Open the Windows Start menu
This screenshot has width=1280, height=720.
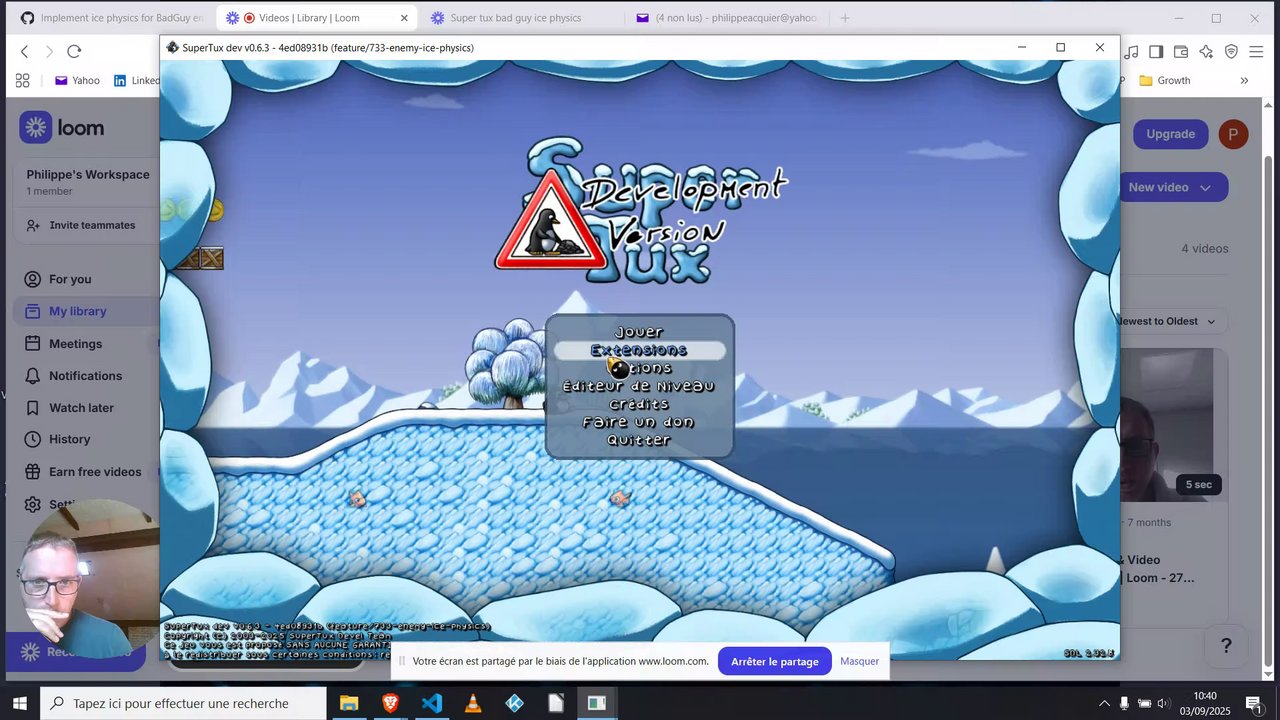(x=20, y=703)
